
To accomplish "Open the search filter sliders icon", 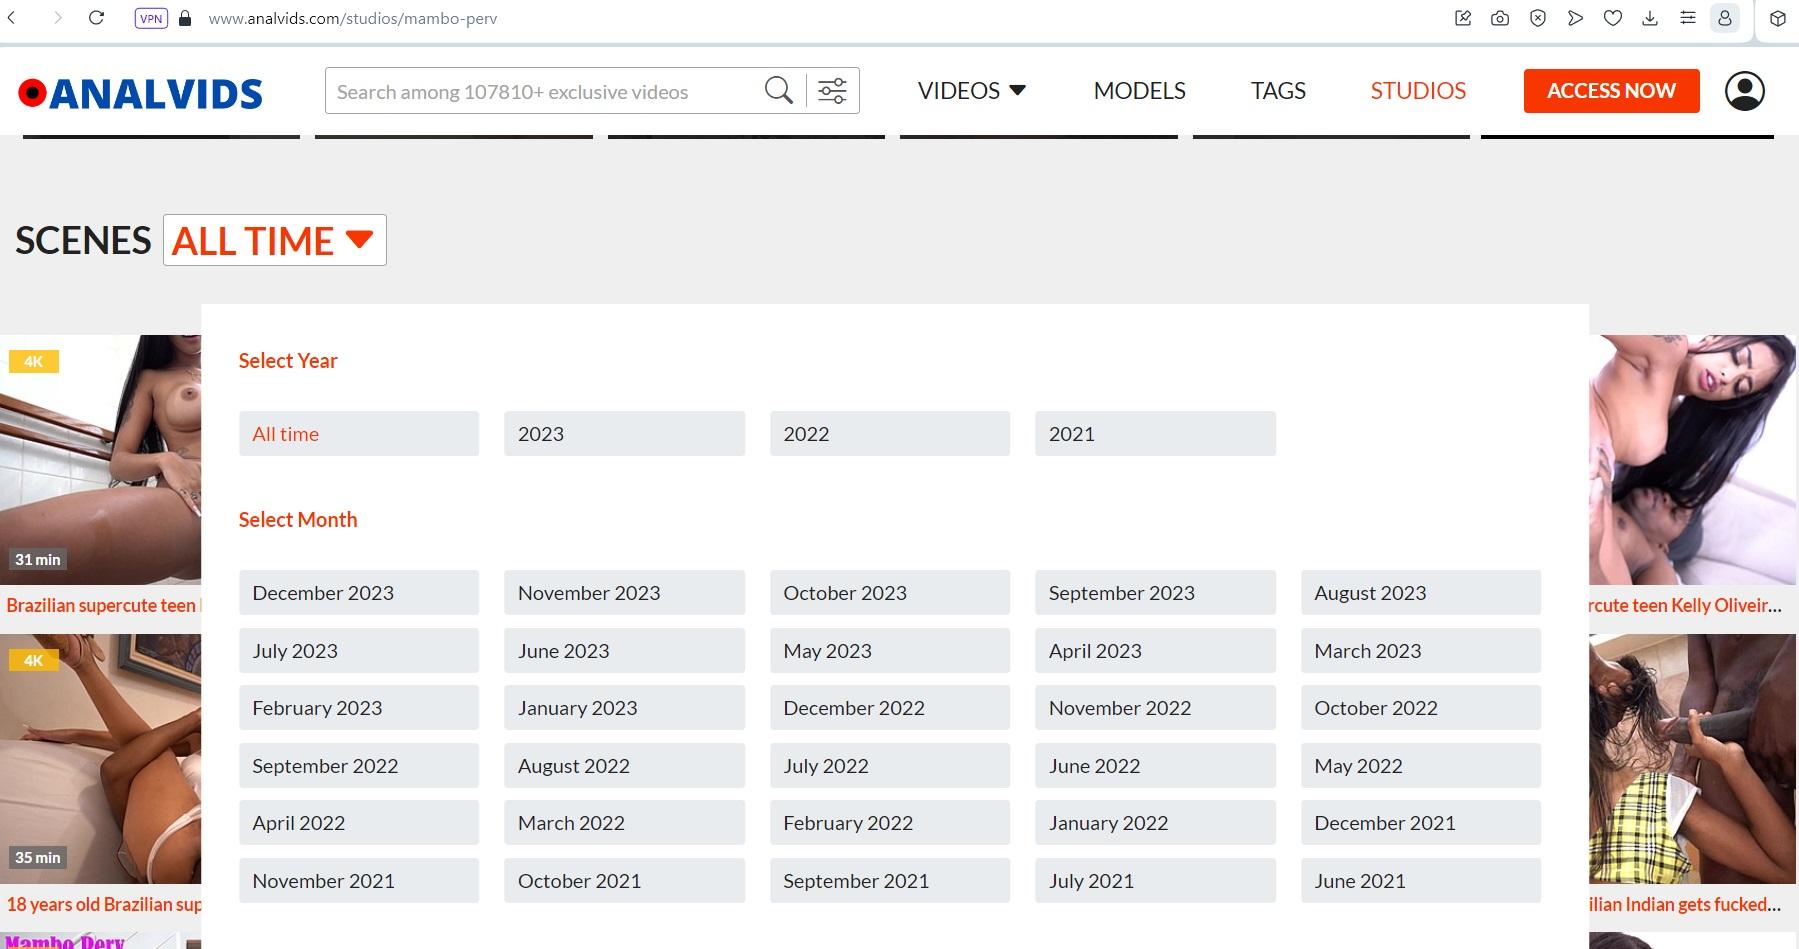I will click(832, 91).
